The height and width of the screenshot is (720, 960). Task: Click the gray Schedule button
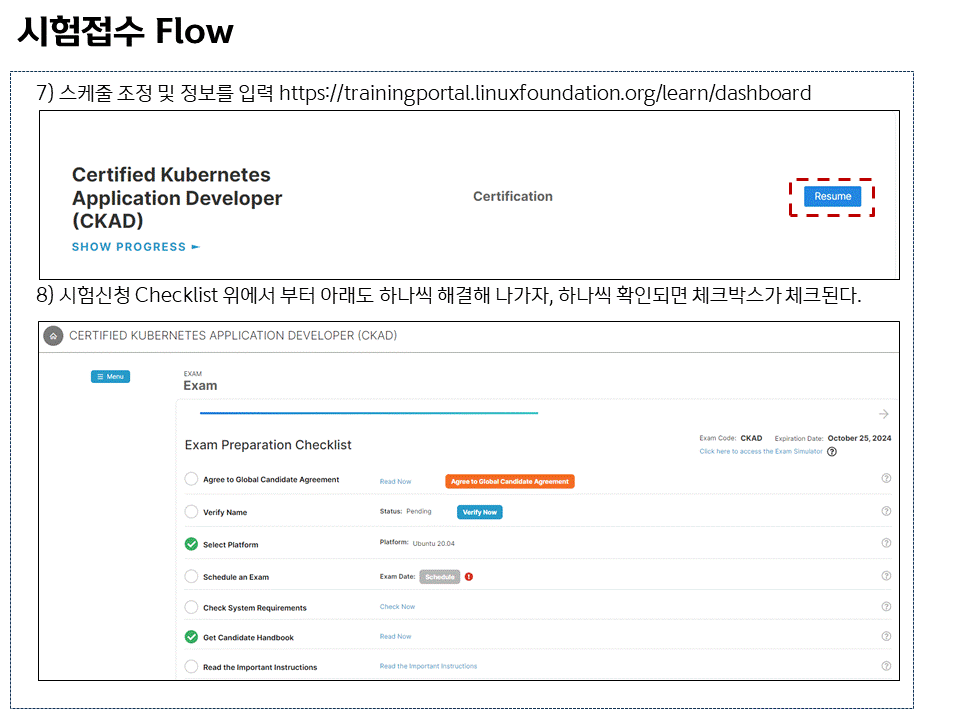440,577
